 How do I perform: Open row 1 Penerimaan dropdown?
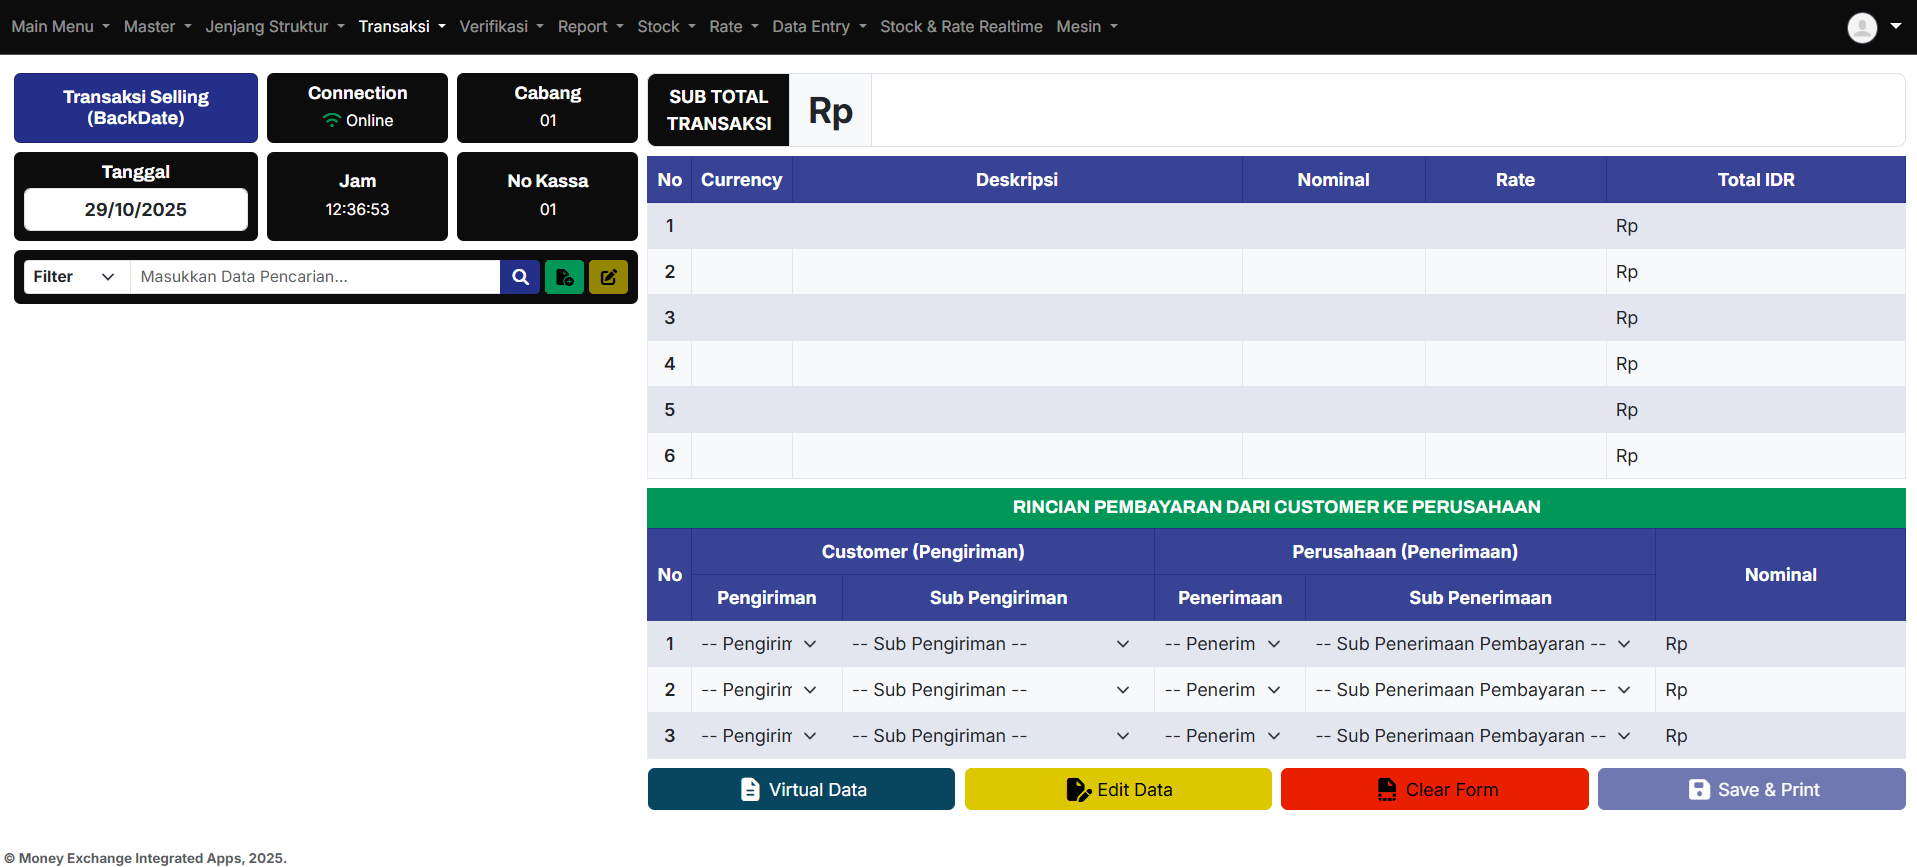1222,644
